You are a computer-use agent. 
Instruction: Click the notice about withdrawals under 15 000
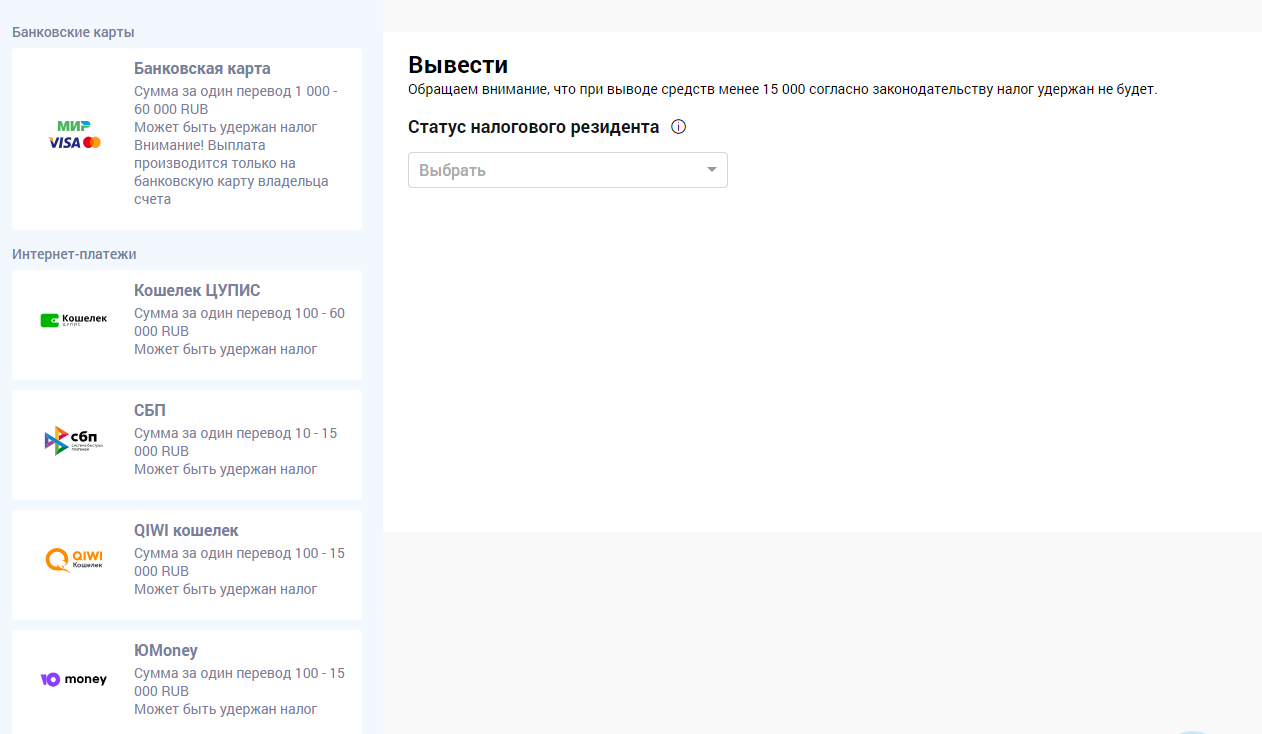pos(782,90)
